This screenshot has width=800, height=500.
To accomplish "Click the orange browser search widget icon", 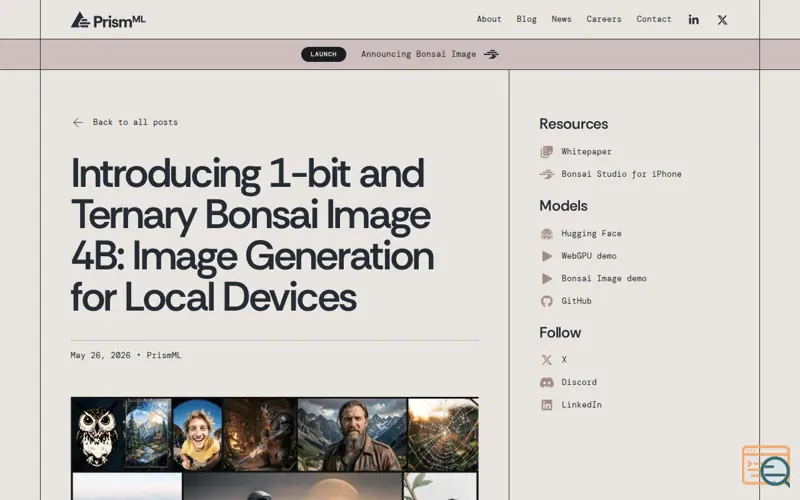I will point(766,466).
